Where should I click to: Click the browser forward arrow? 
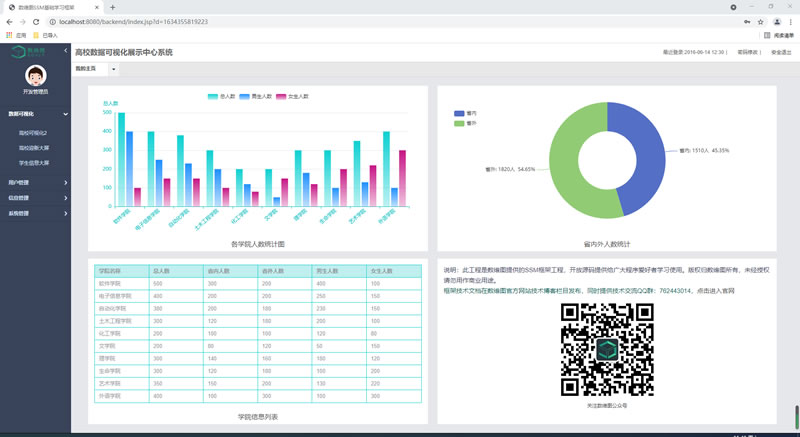(x=22, y=22)
